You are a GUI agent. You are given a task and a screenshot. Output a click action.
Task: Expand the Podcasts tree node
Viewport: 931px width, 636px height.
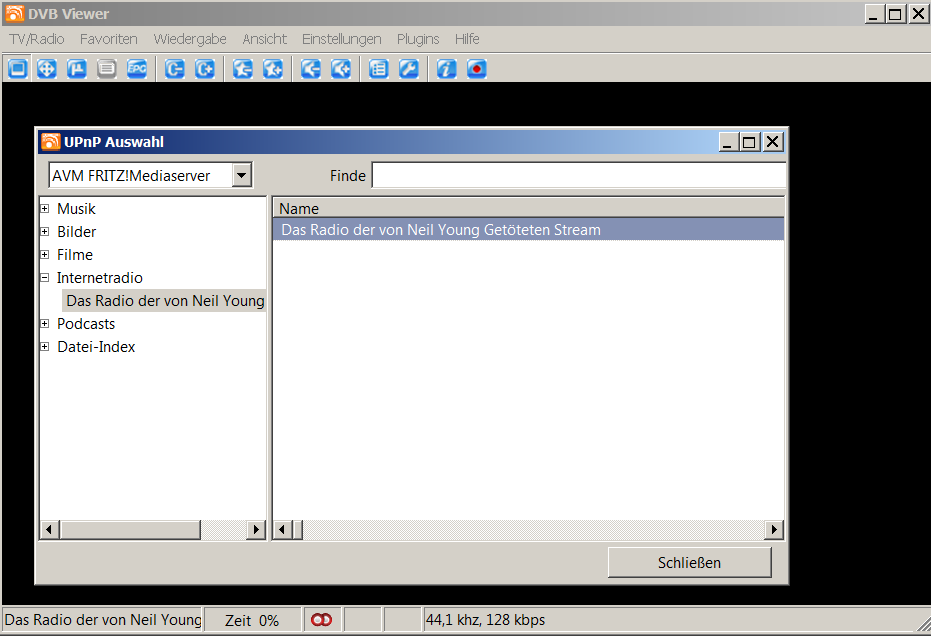[45, 324]
